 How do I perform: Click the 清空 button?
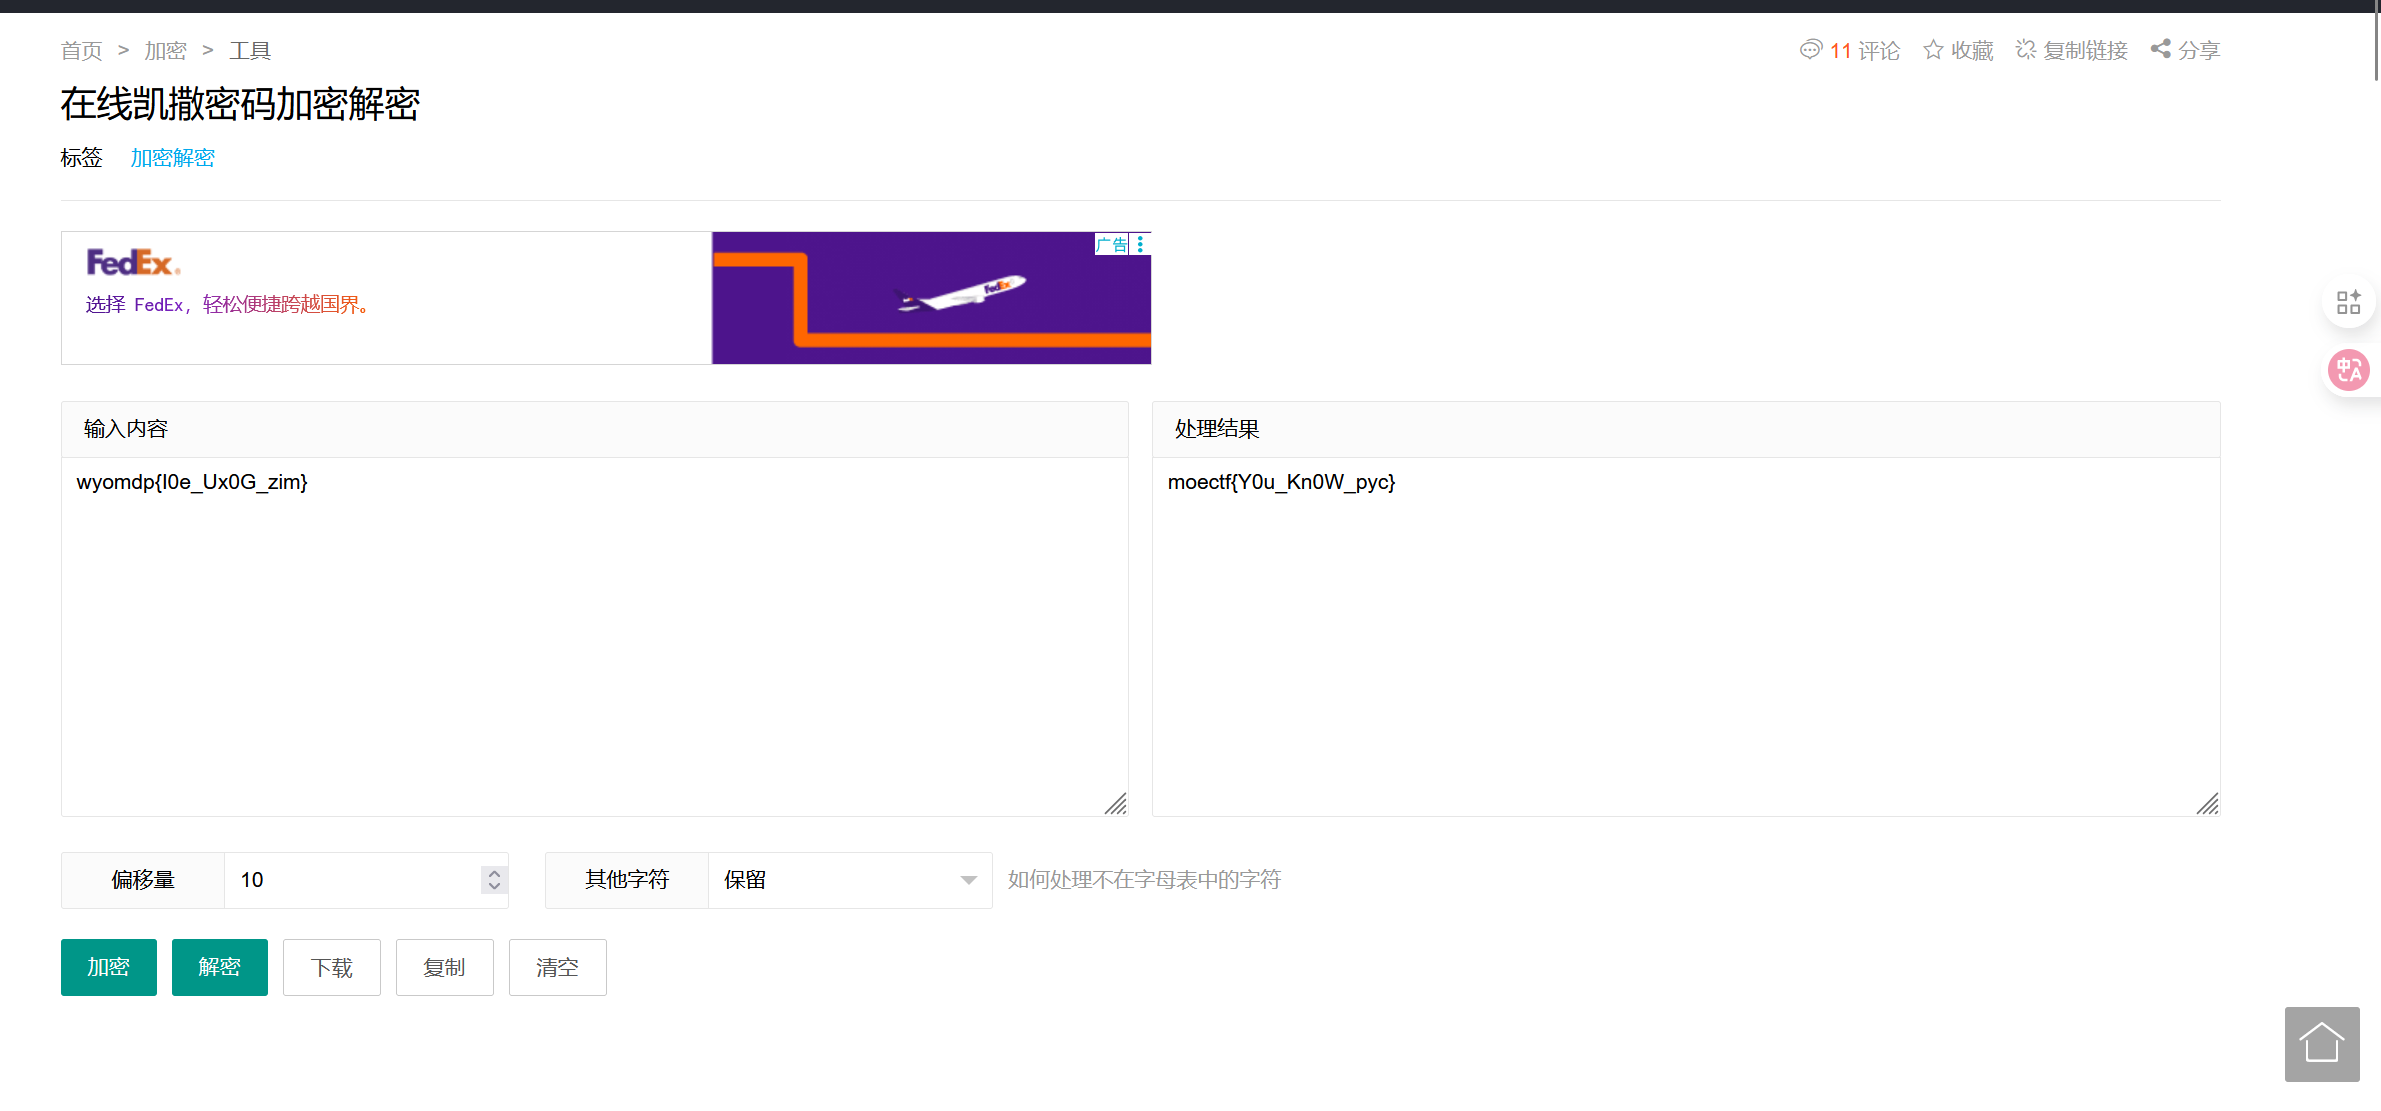pos(557,967)
